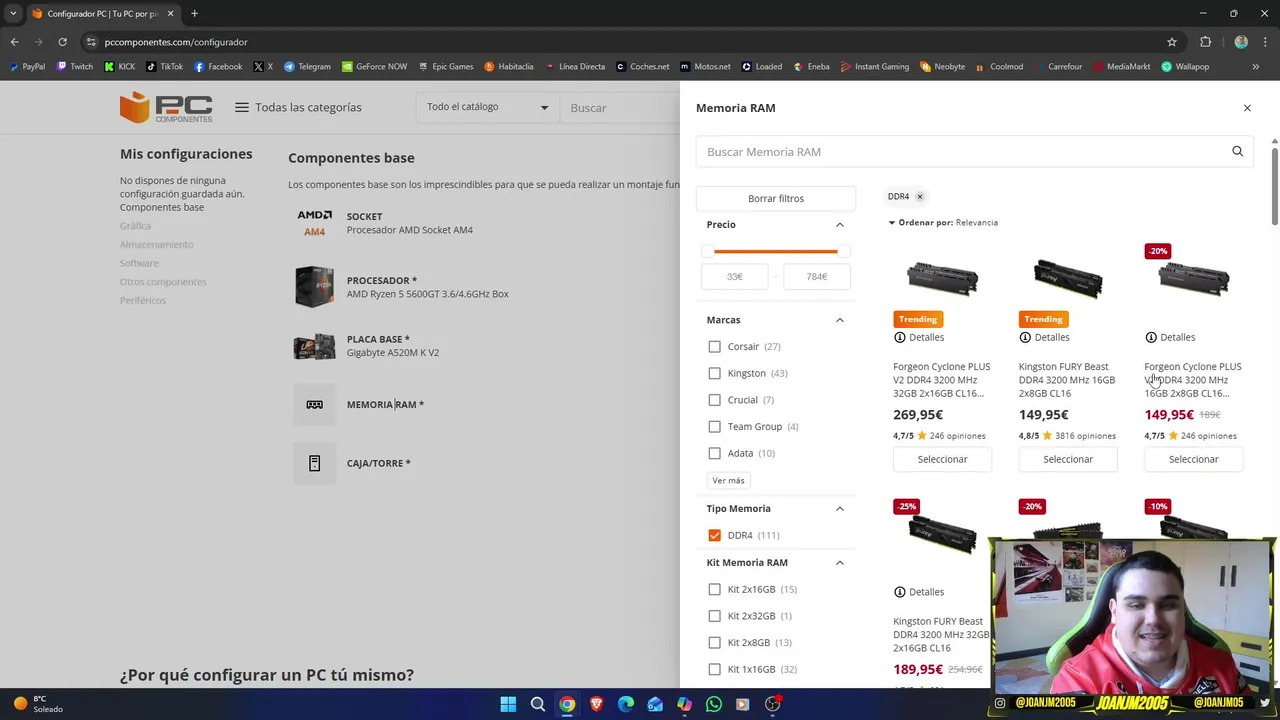Open WhatsApp from taskbar
1280x720 pixels.
click(713, 704)
